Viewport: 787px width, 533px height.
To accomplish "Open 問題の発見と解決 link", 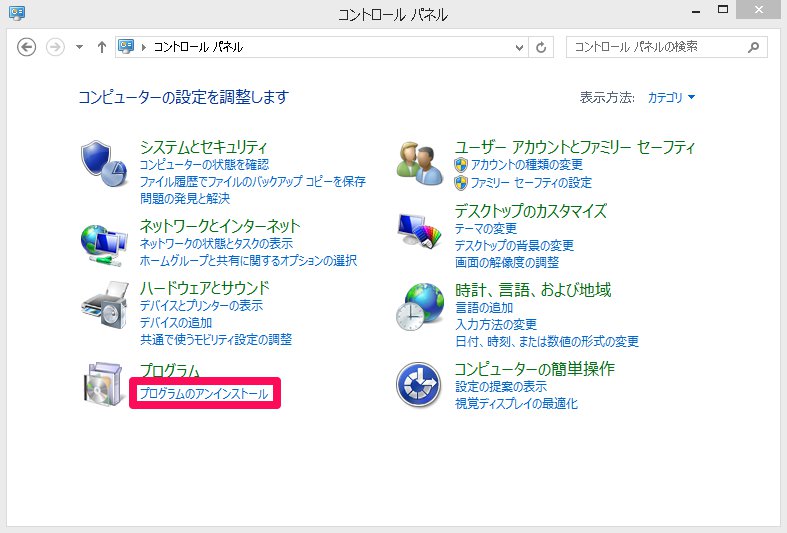I will [x=185, y=199].
